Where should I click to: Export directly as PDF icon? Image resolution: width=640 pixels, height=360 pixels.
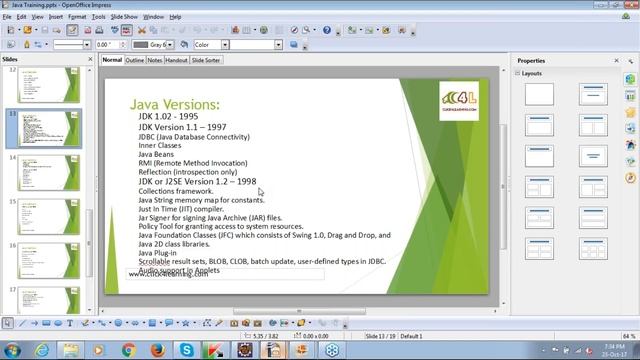click(x=88, y=30)
